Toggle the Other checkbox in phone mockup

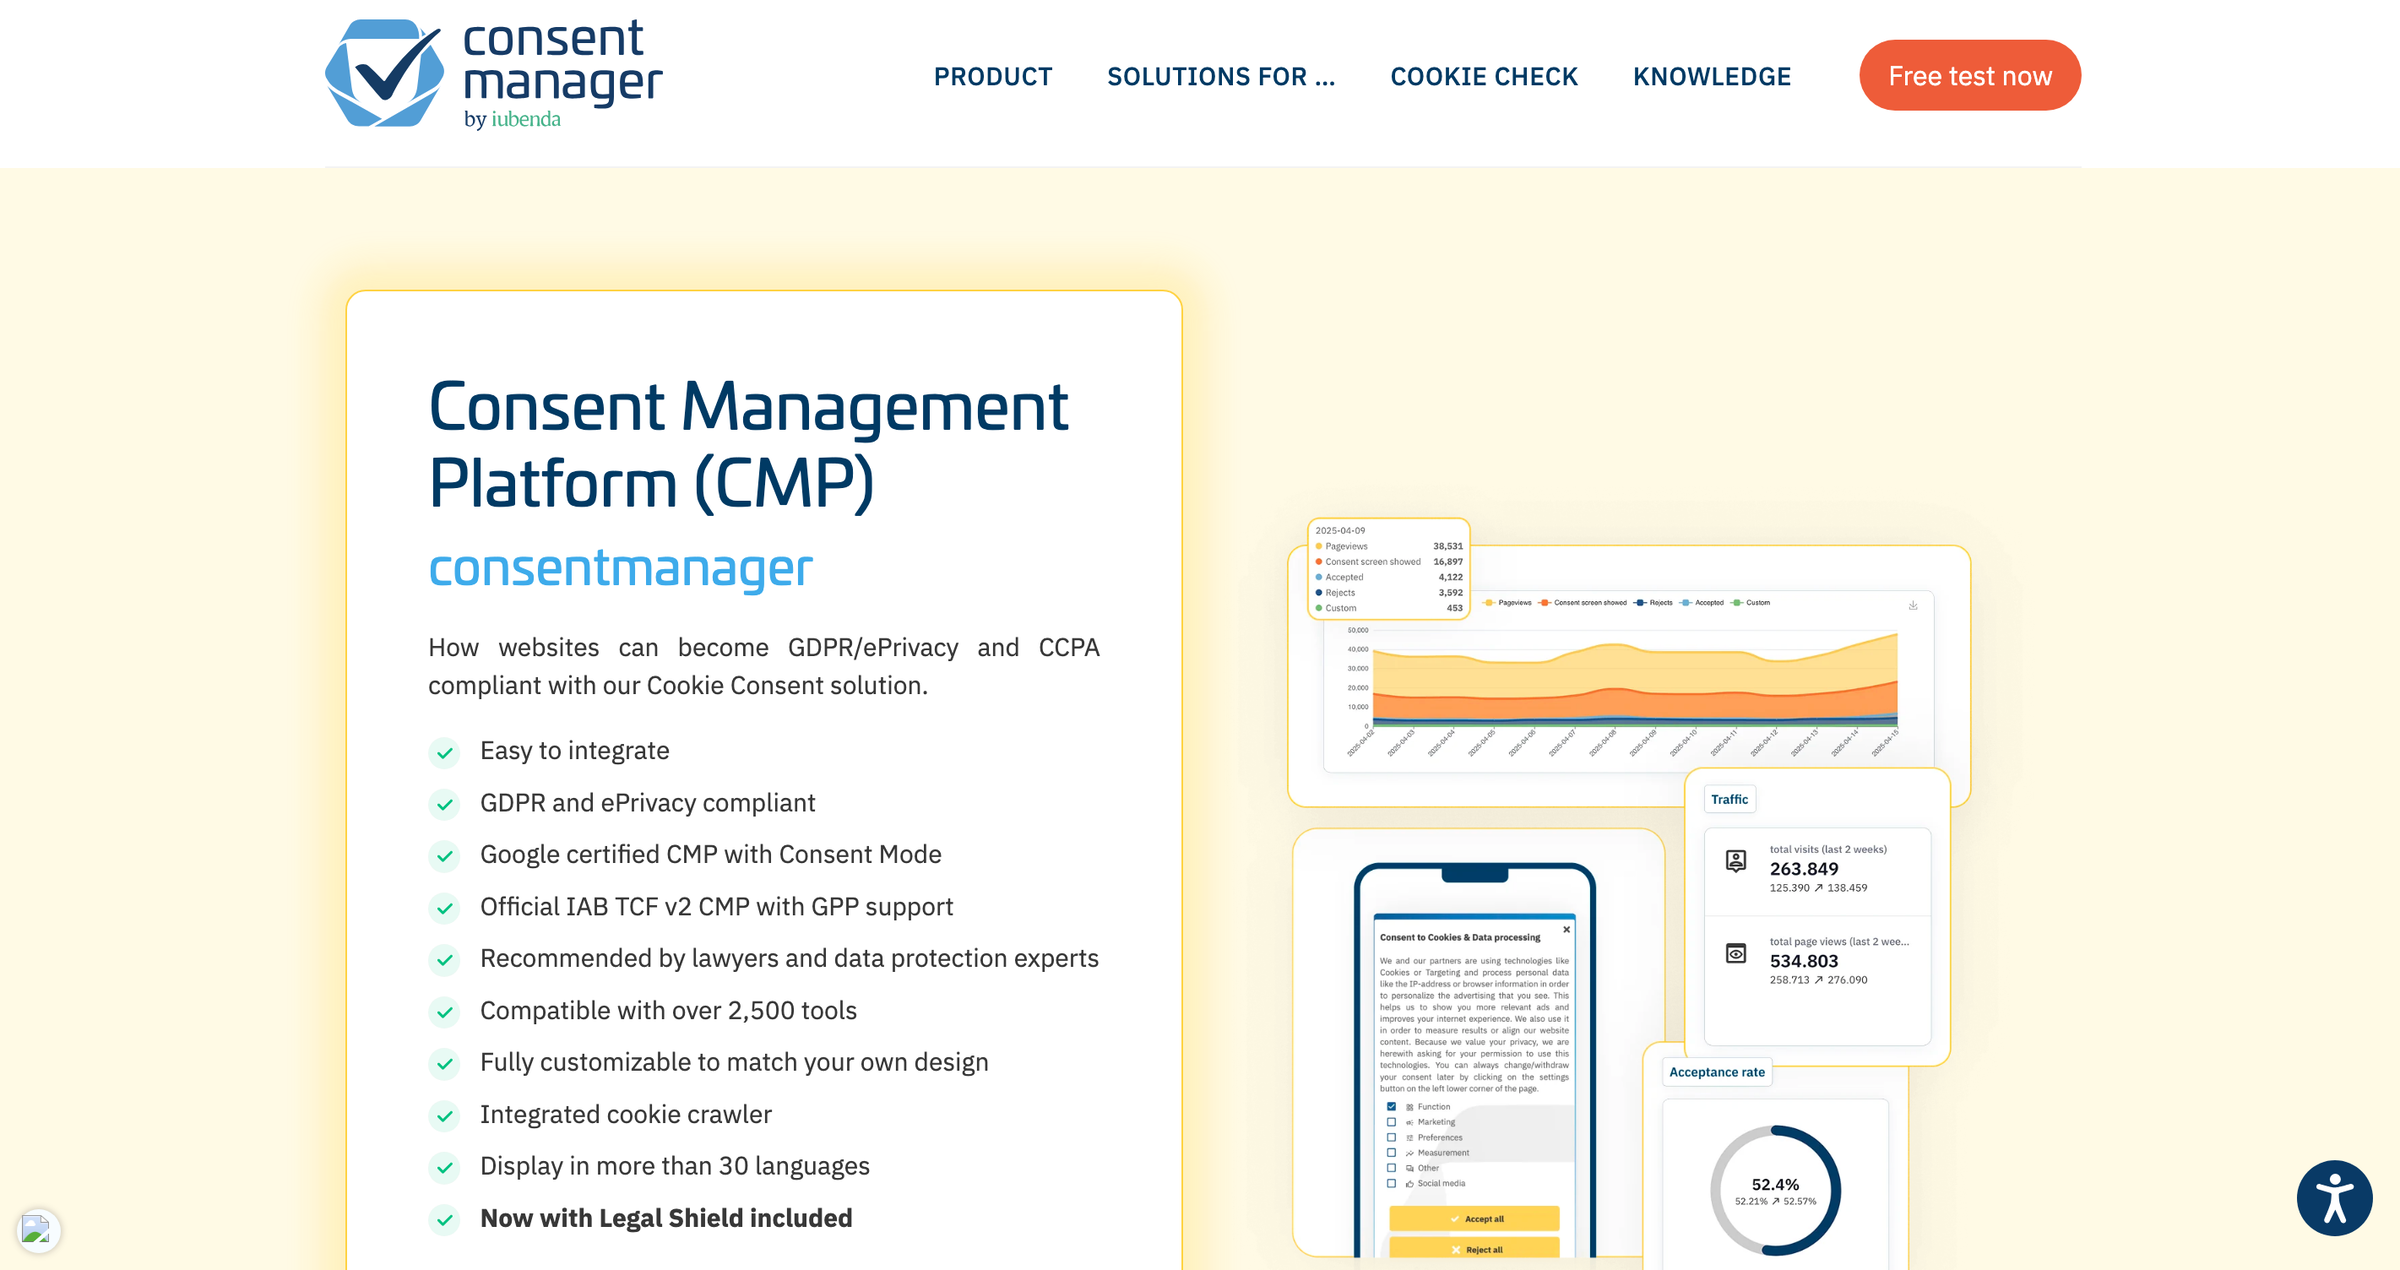pos(1391,1168)
